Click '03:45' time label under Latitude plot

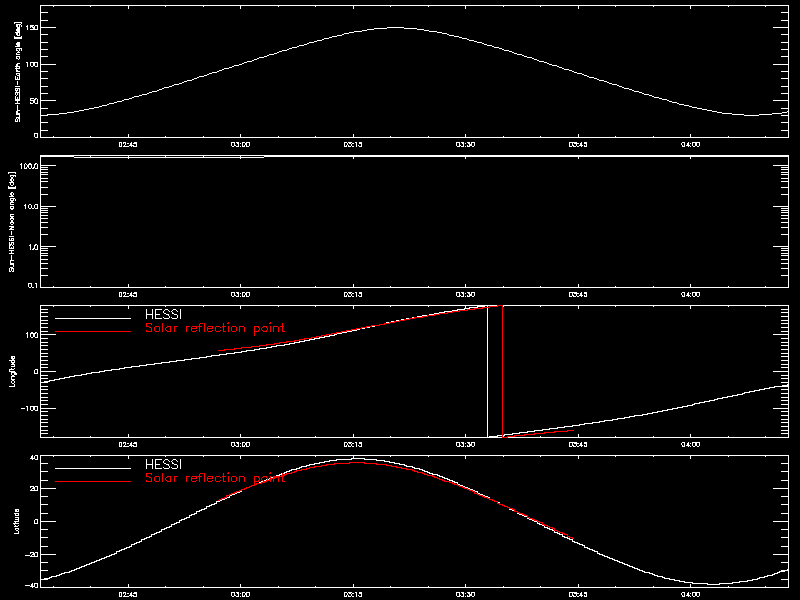(x=578, y=594)
